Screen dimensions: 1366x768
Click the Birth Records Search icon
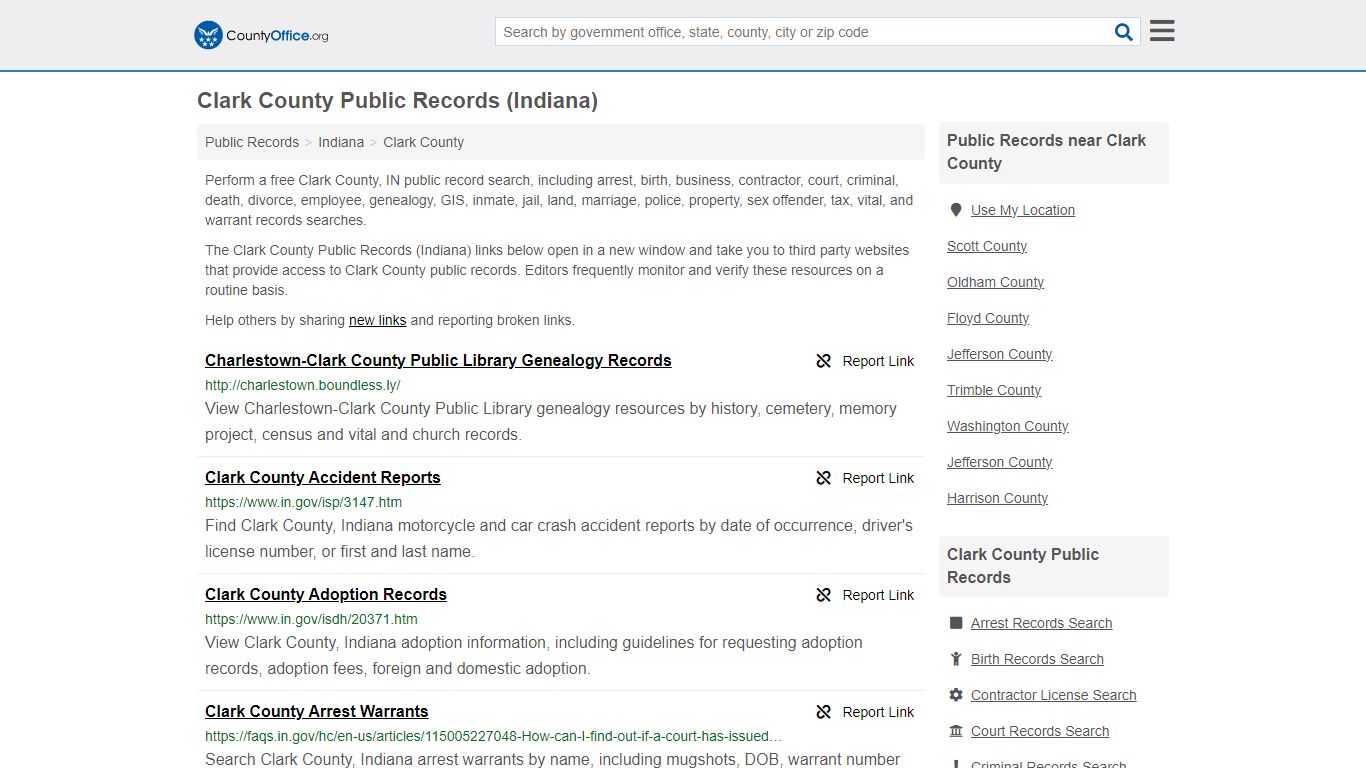click(956, 659)
